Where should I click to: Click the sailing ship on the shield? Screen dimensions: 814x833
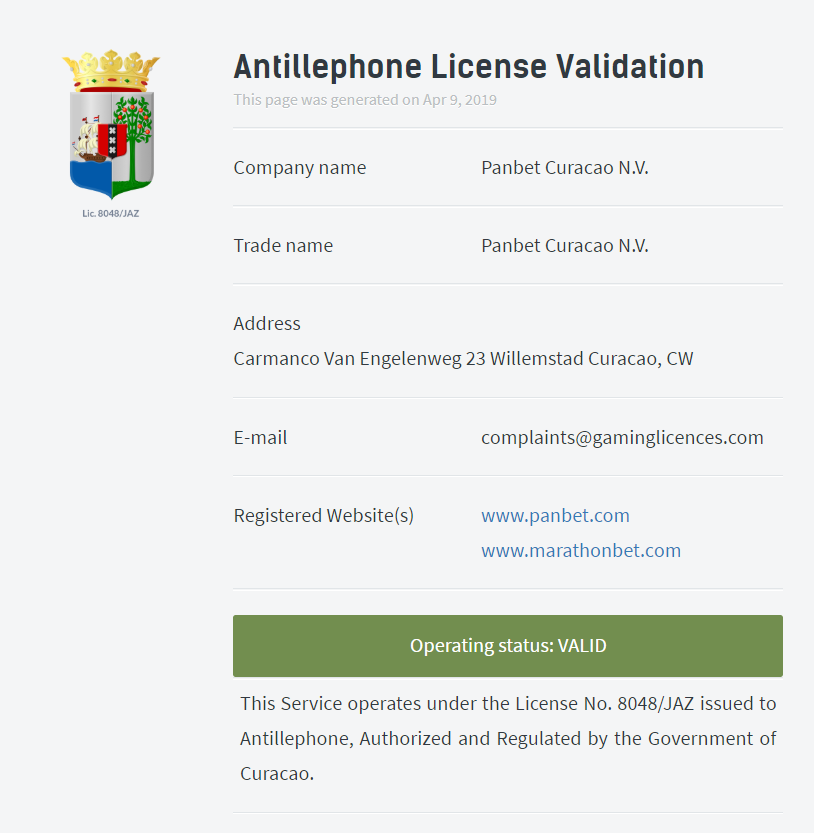point(87,140)
